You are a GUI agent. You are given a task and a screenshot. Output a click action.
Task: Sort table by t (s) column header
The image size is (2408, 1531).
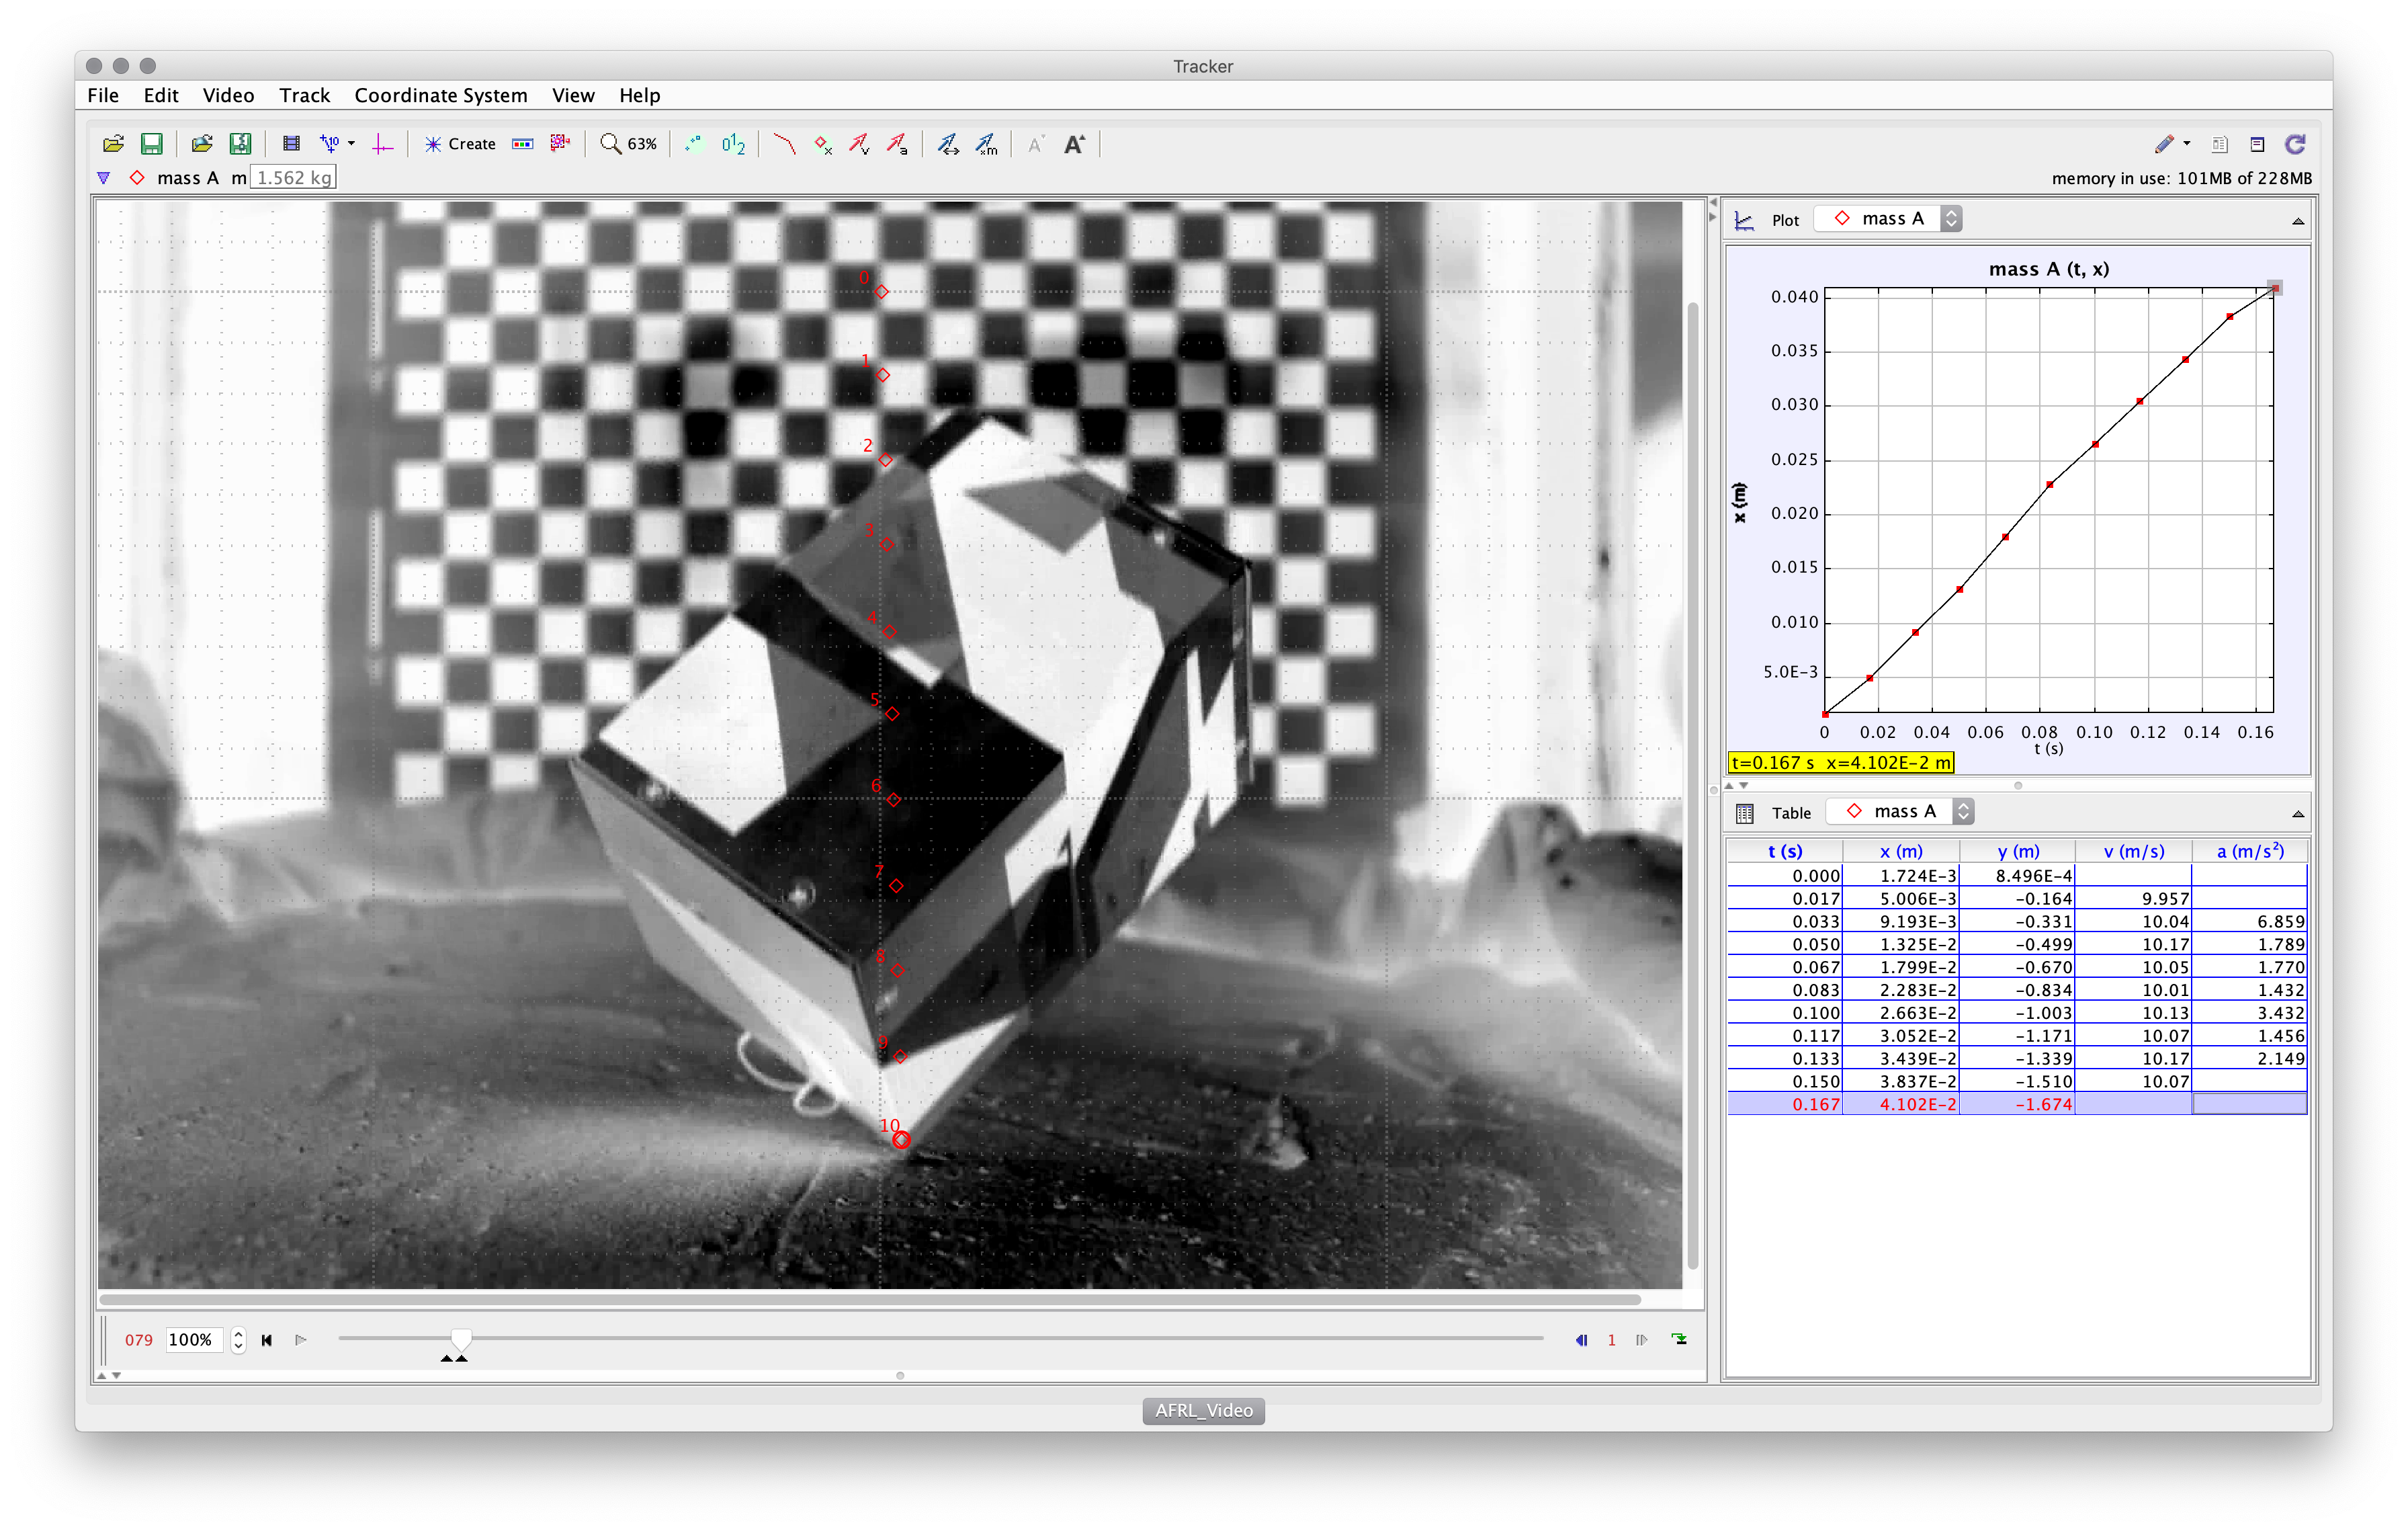tap(1785, 851)
